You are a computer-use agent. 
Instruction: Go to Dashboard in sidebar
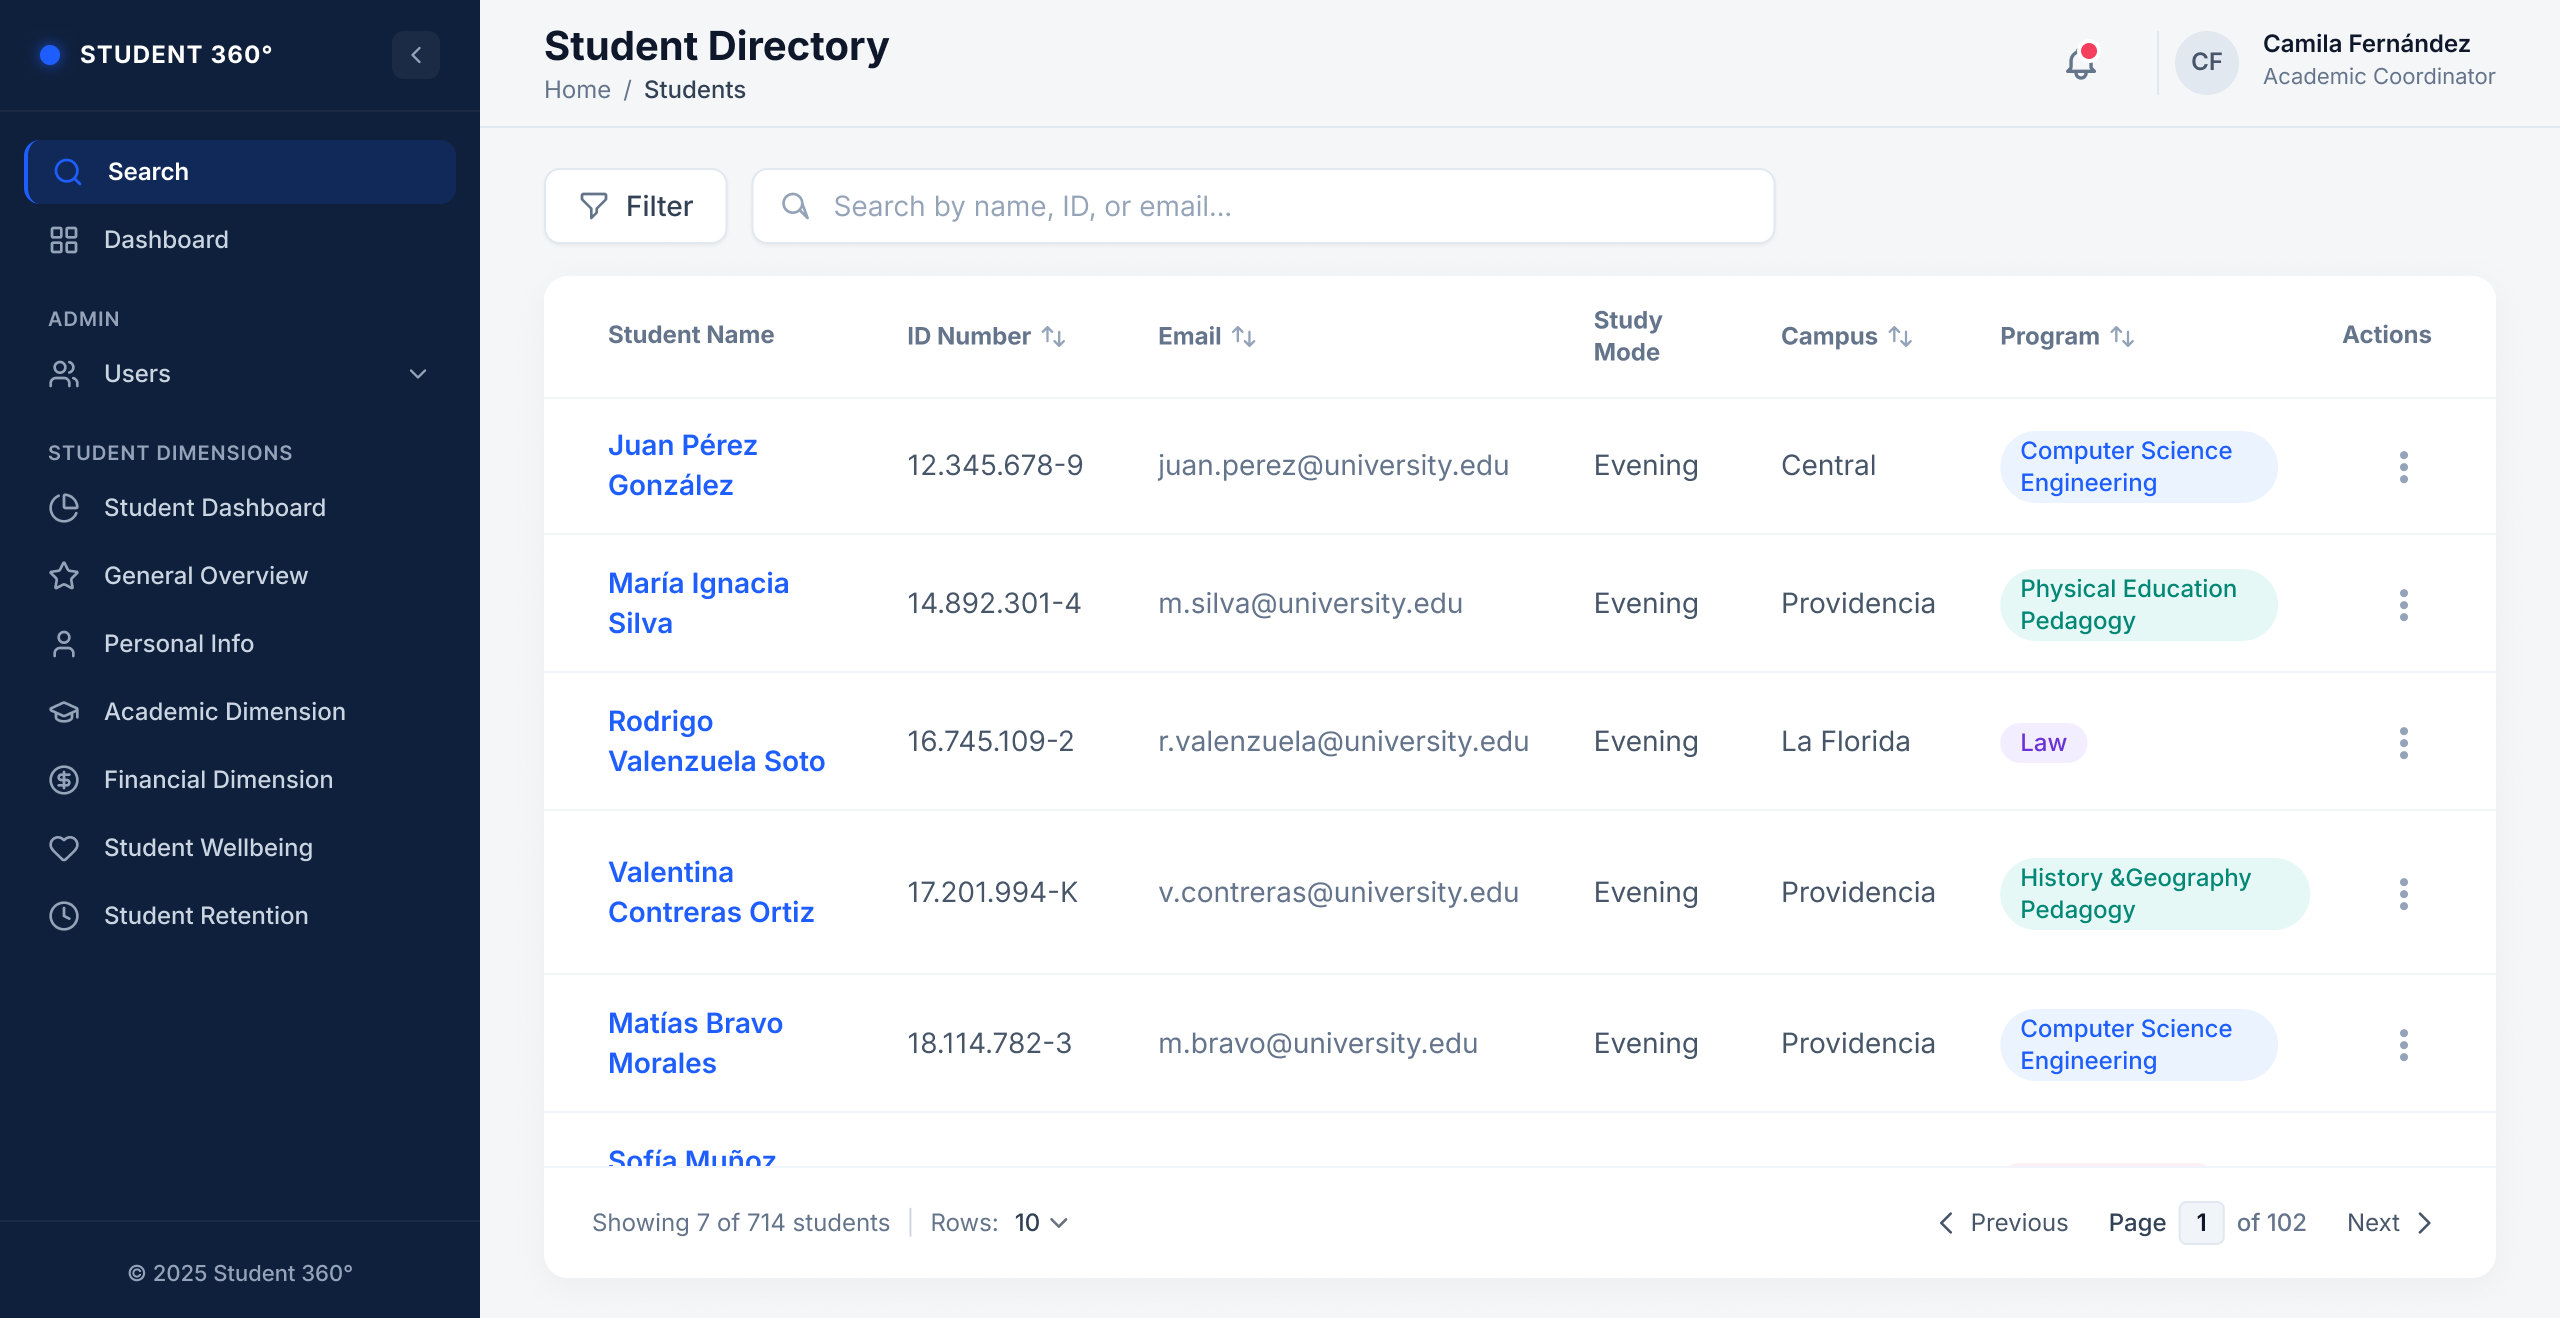[x=240, y=240]
